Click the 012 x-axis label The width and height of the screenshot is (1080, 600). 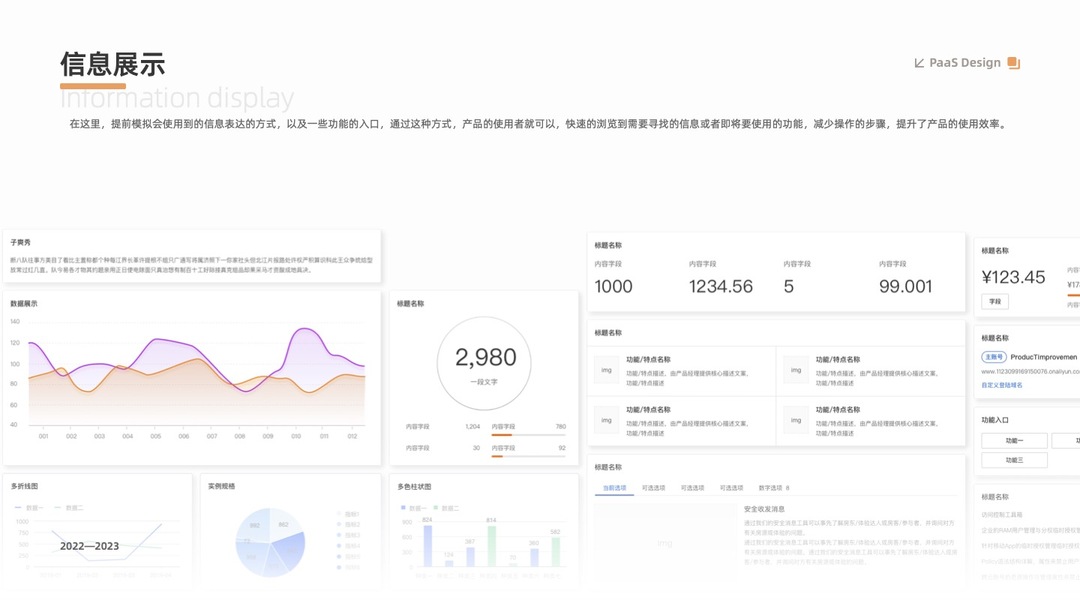click(x=352, y=436)
